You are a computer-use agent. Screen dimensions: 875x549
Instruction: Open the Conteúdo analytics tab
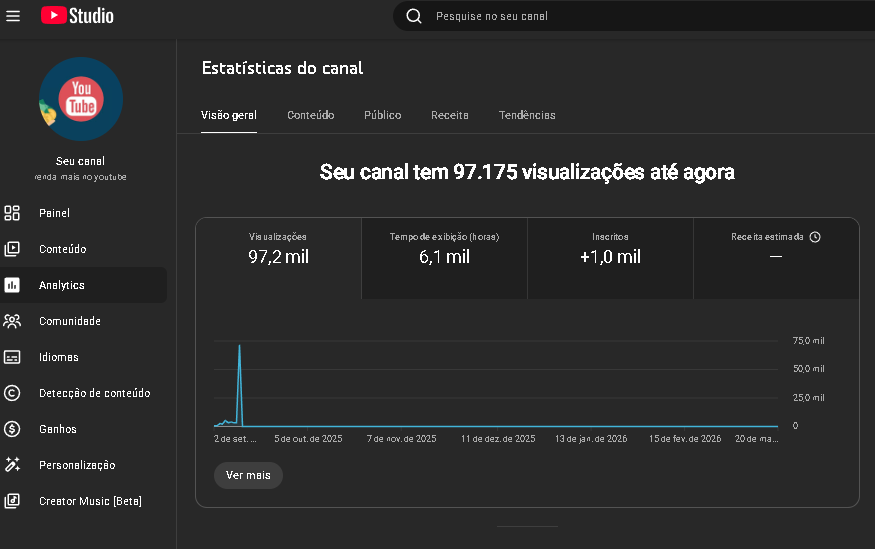click(x=311, y=115)
